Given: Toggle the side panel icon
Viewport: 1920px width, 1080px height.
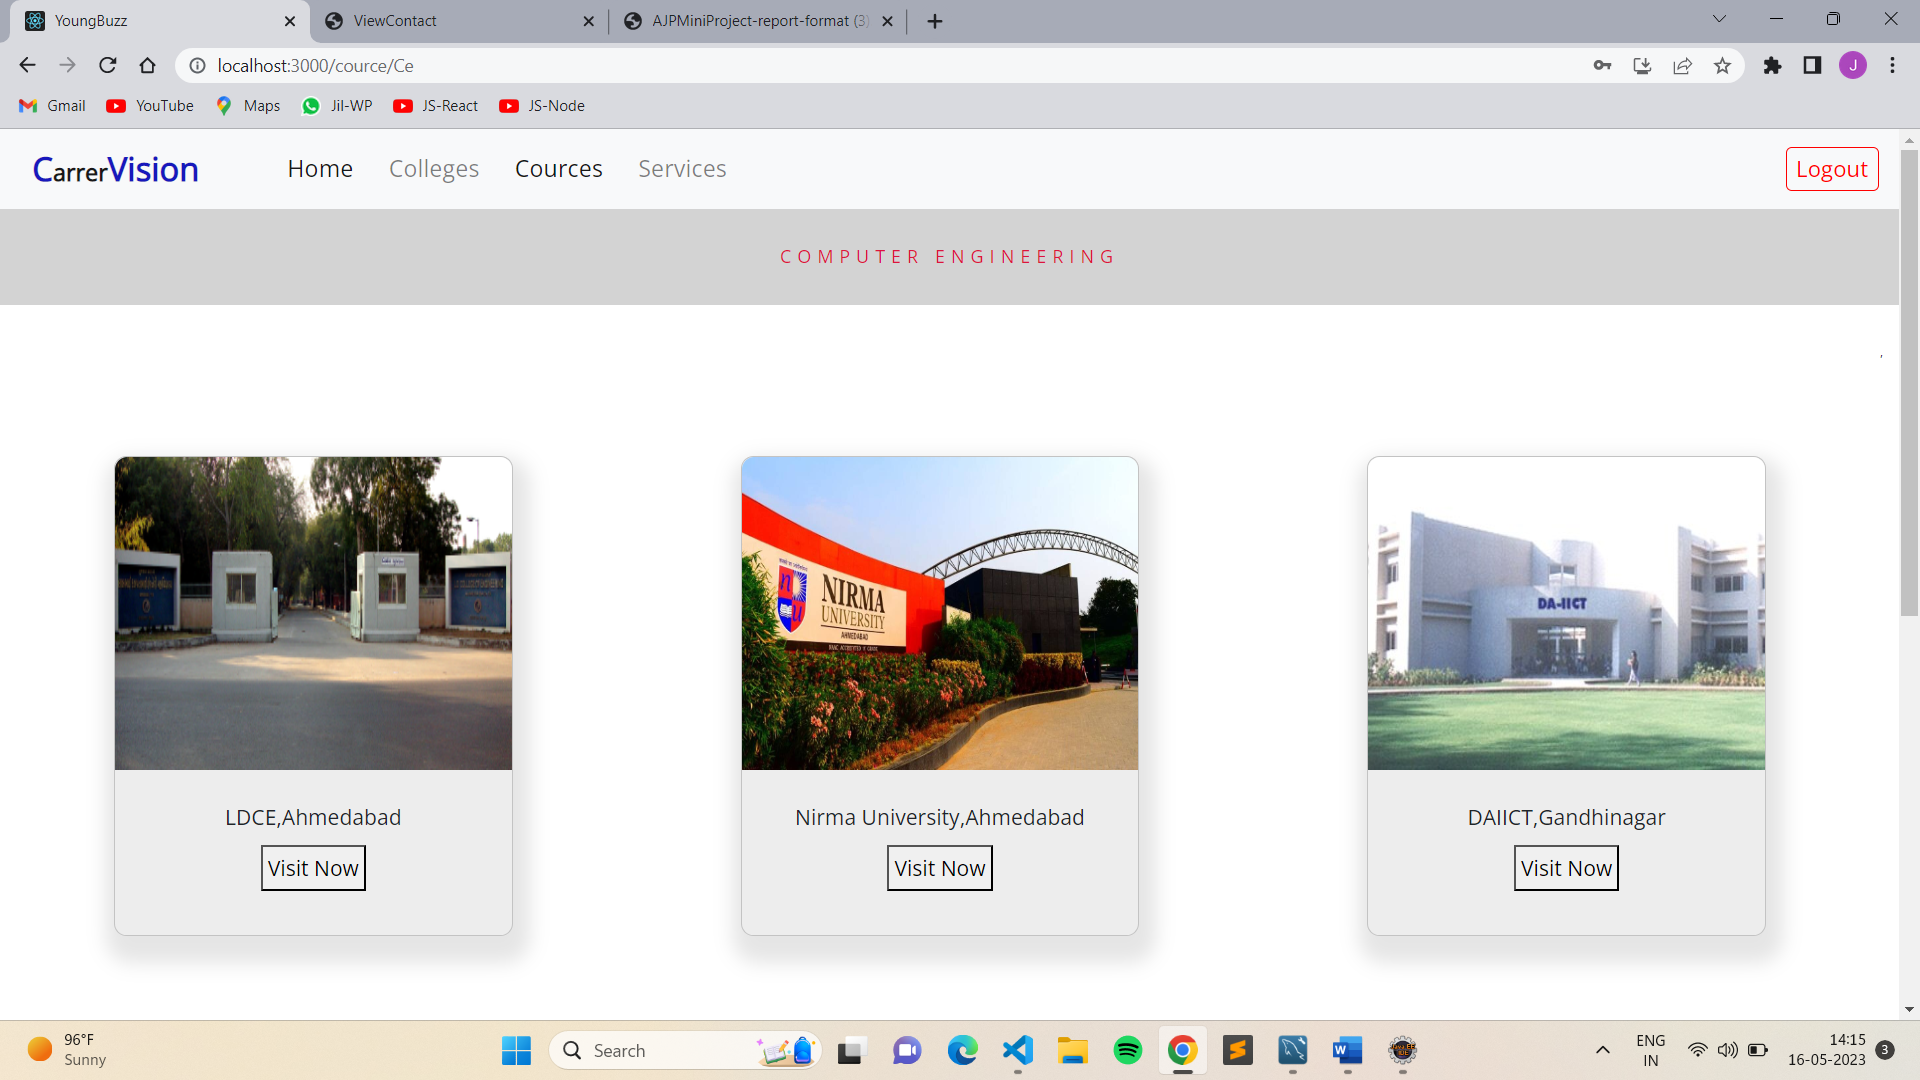Looking at the screenshot, I should (1812, 65).
